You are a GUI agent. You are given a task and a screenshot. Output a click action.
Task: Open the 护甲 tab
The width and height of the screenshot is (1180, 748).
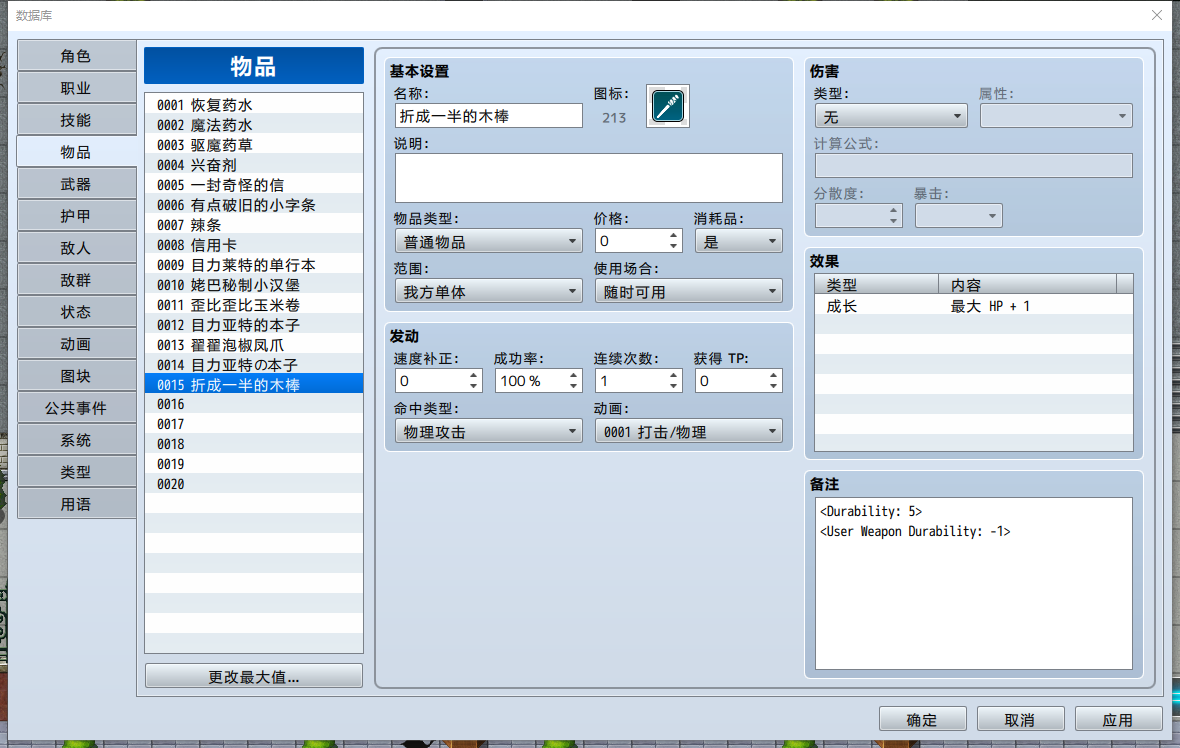(x=76, y=216)
